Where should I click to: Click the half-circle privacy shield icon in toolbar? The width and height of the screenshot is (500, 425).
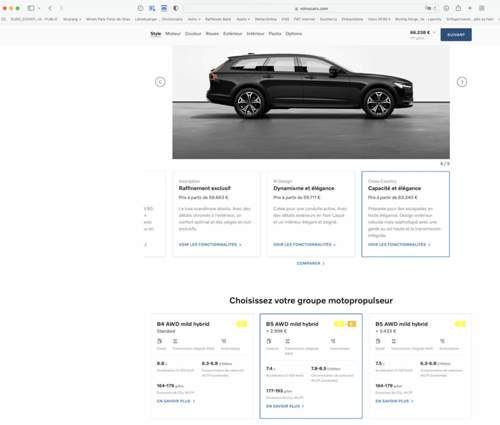[176, 8]
